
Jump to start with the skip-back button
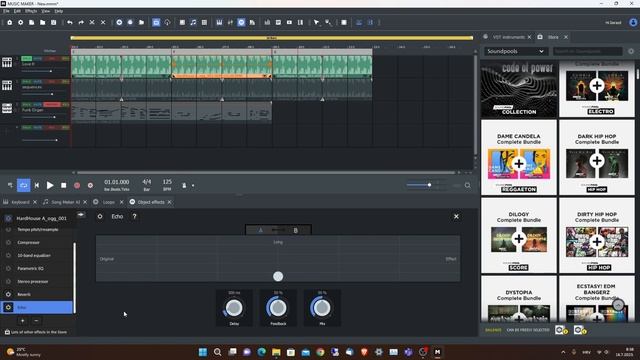click(37, 185)
